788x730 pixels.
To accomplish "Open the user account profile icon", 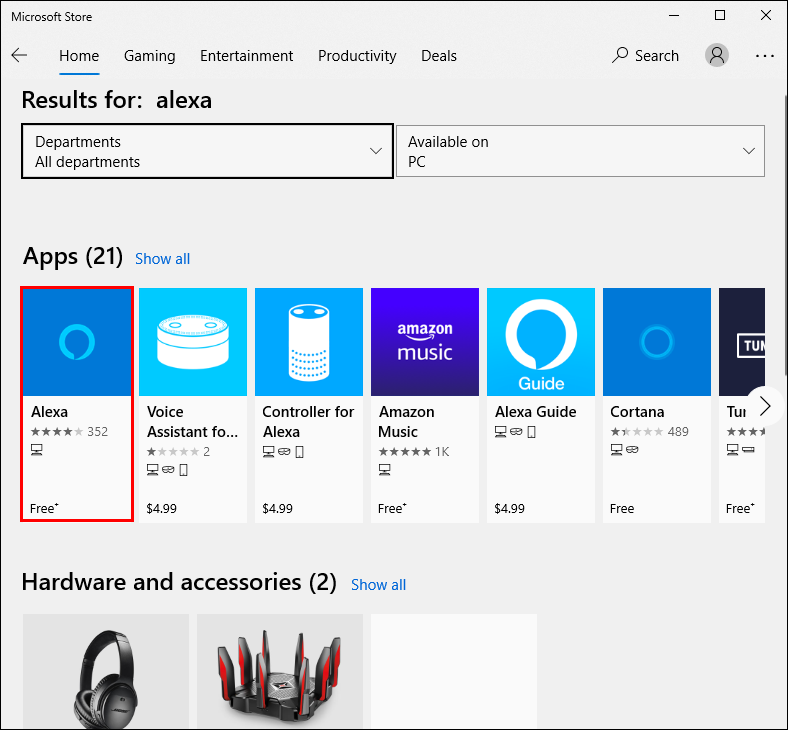I will click(x=717, y=55).
